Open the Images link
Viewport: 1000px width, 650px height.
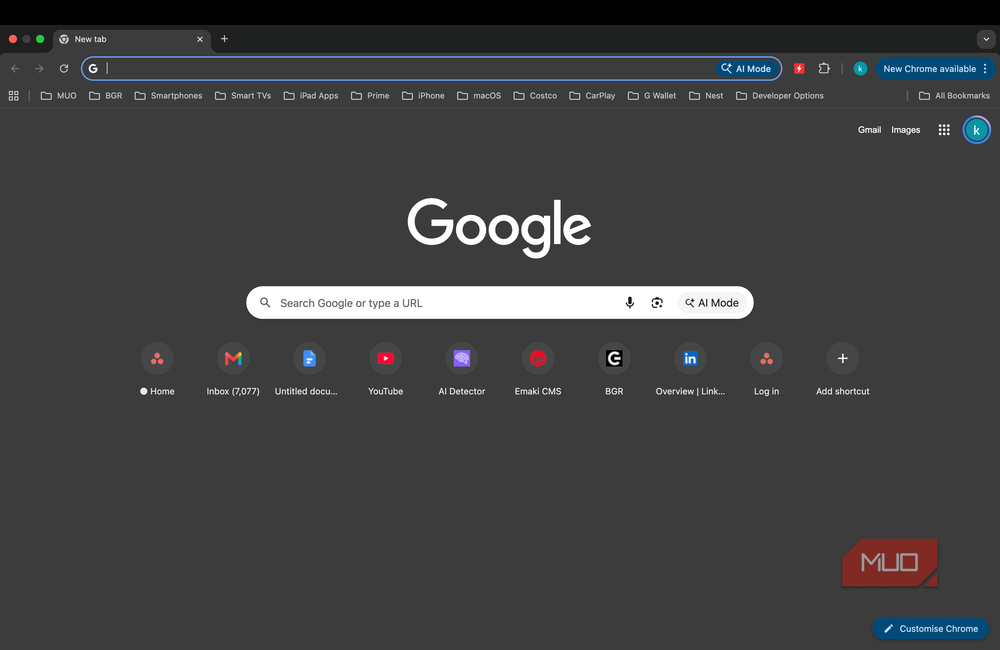(x=906, y=129)
